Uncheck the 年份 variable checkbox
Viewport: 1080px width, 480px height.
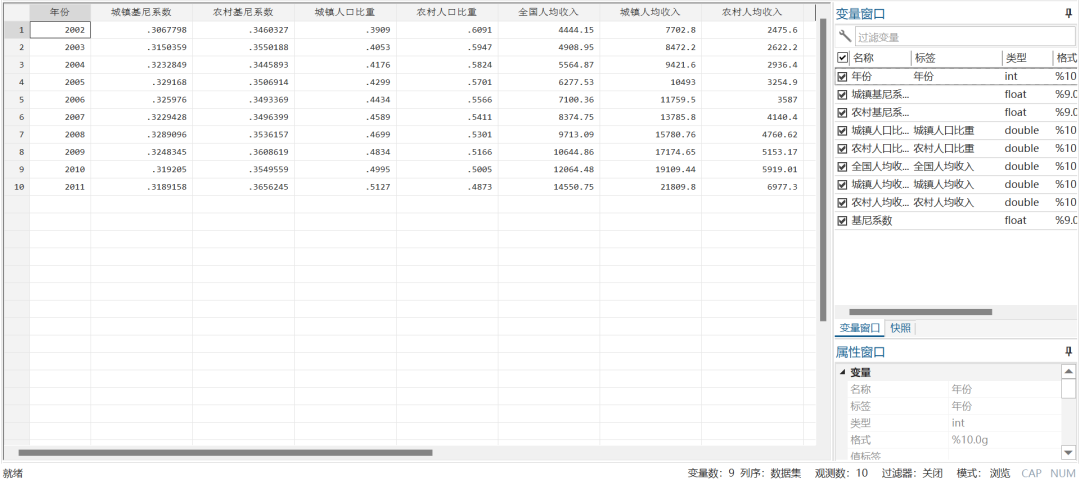pos(842,76)
